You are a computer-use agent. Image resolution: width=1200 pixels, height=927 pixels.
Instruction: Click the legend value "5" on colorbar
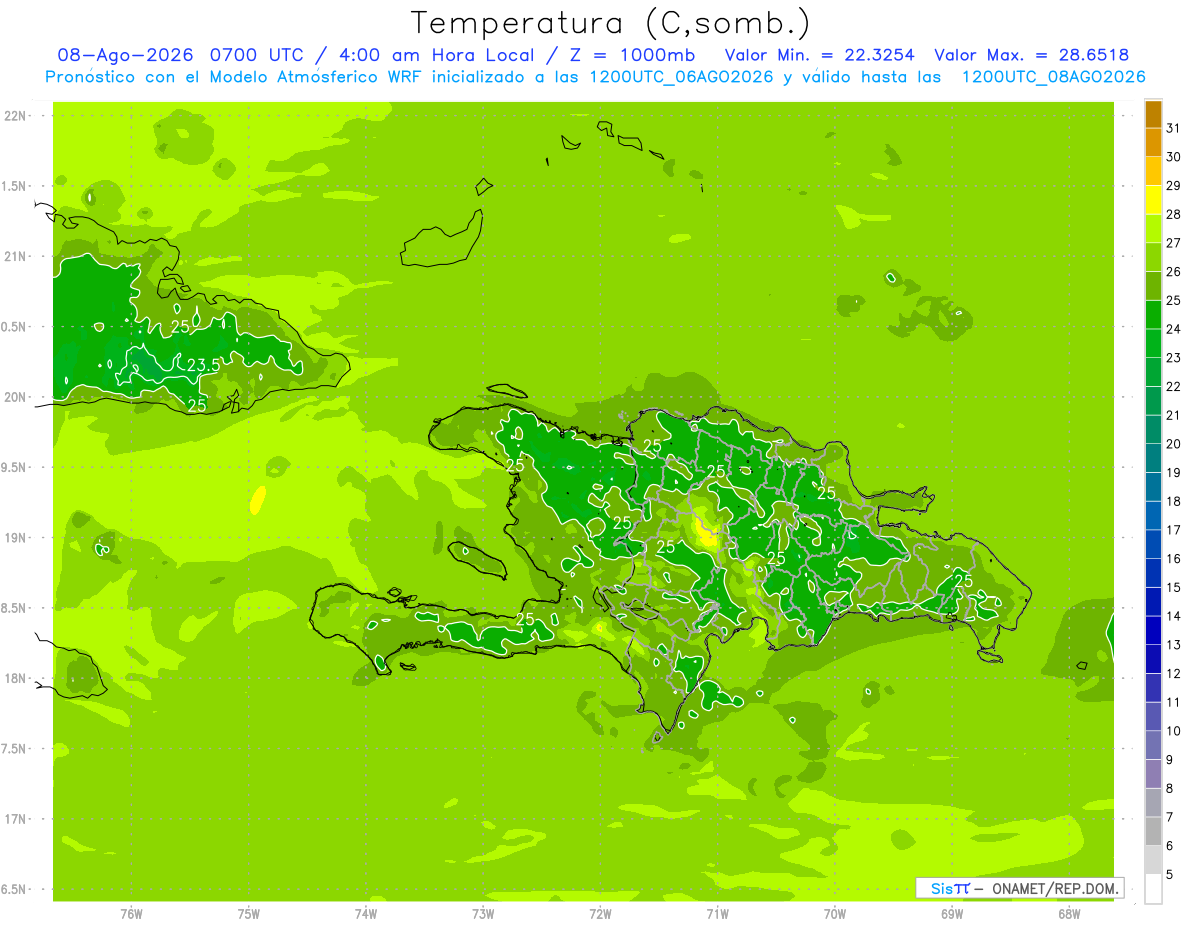[1170, 875]
